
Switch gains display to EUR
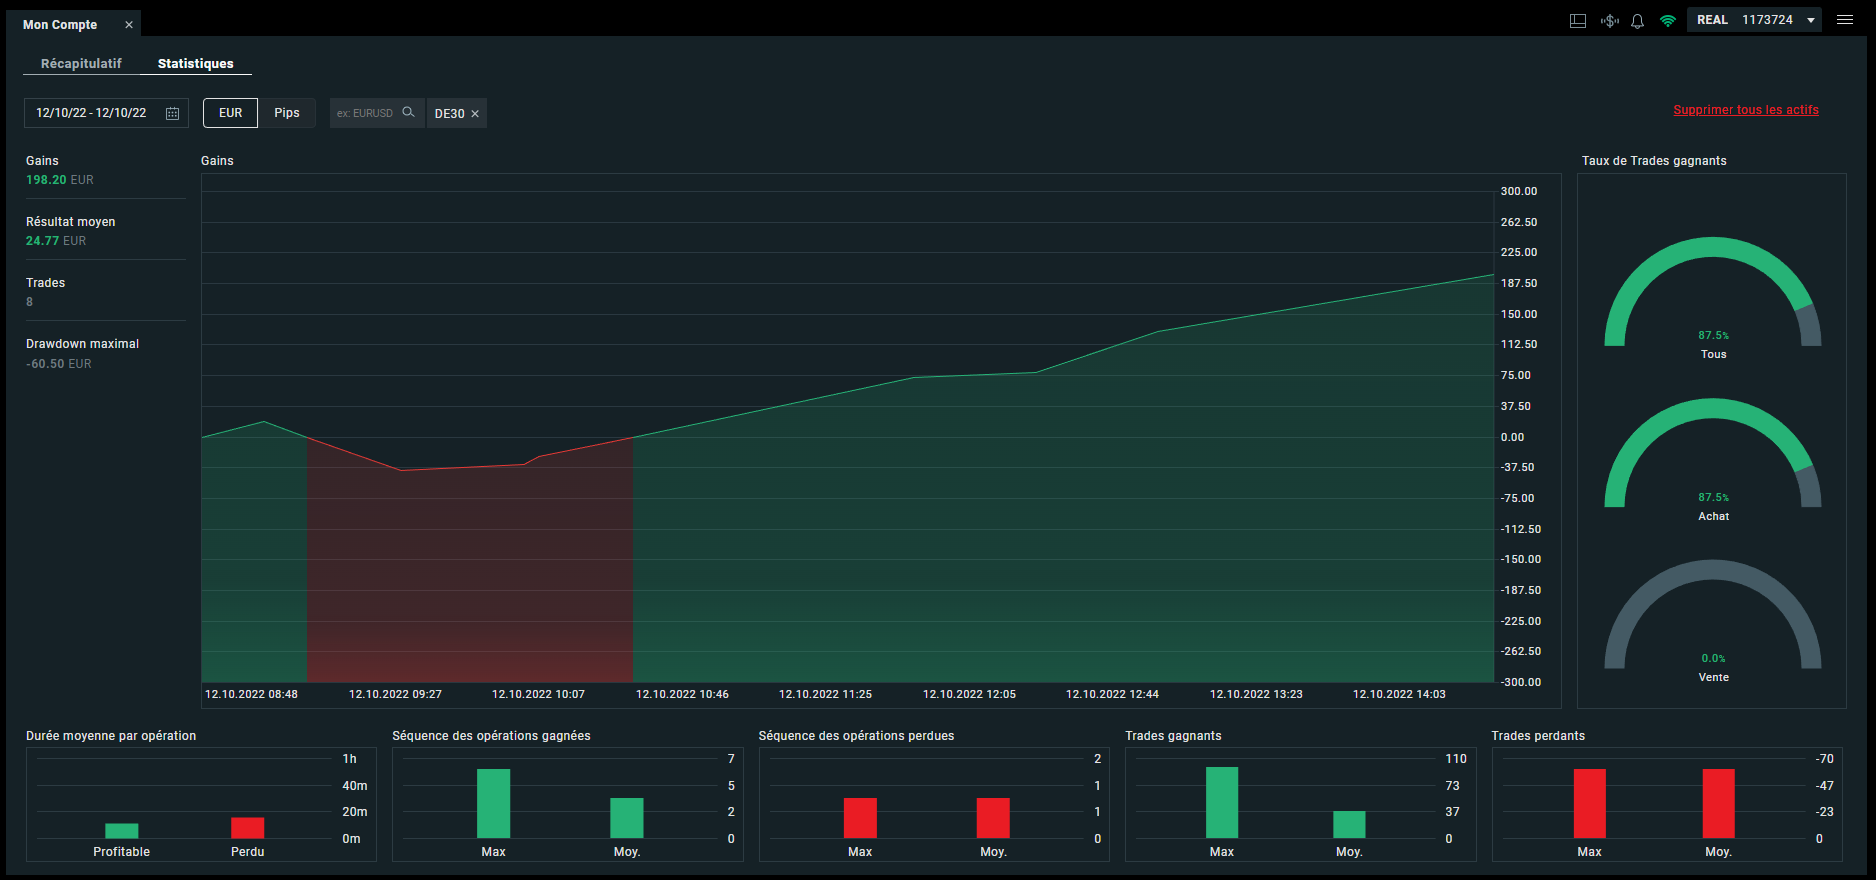click(x=230, y=113)
